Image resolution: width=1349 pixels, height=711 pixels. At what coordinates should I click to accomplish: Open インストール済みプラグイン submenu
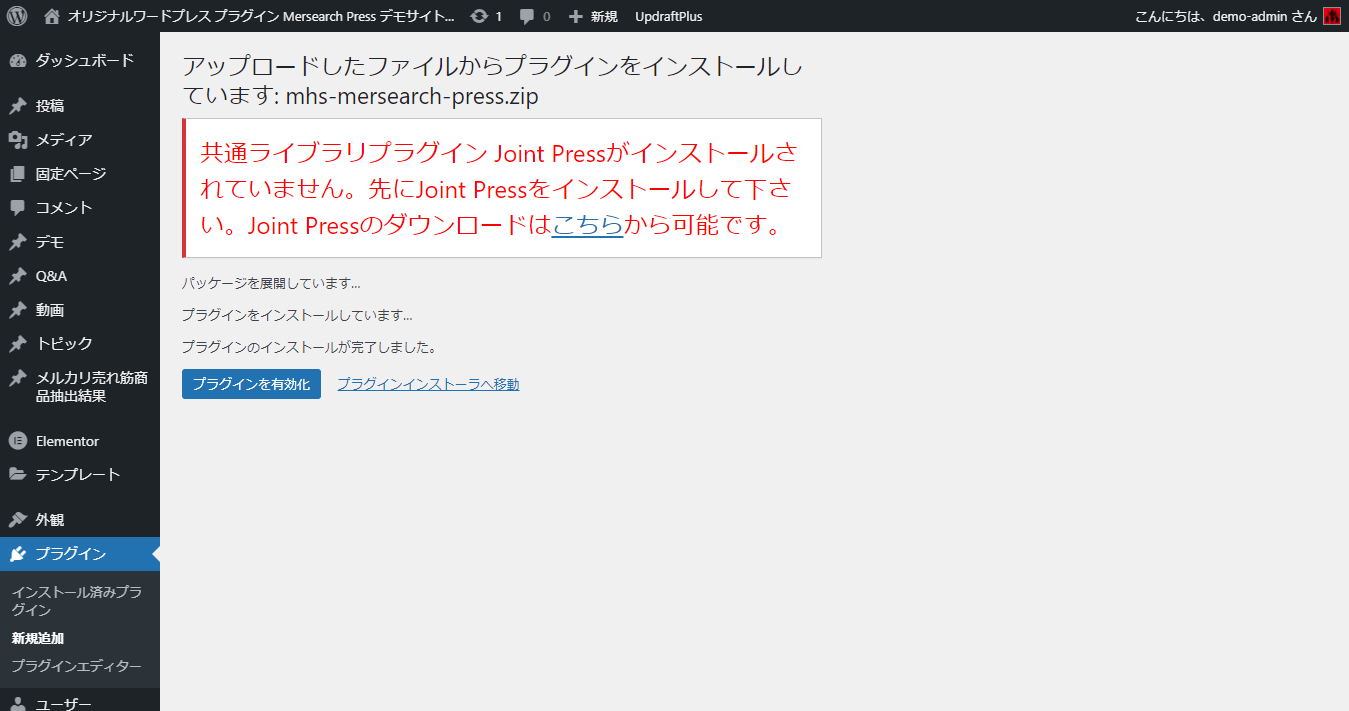(77, 601)
